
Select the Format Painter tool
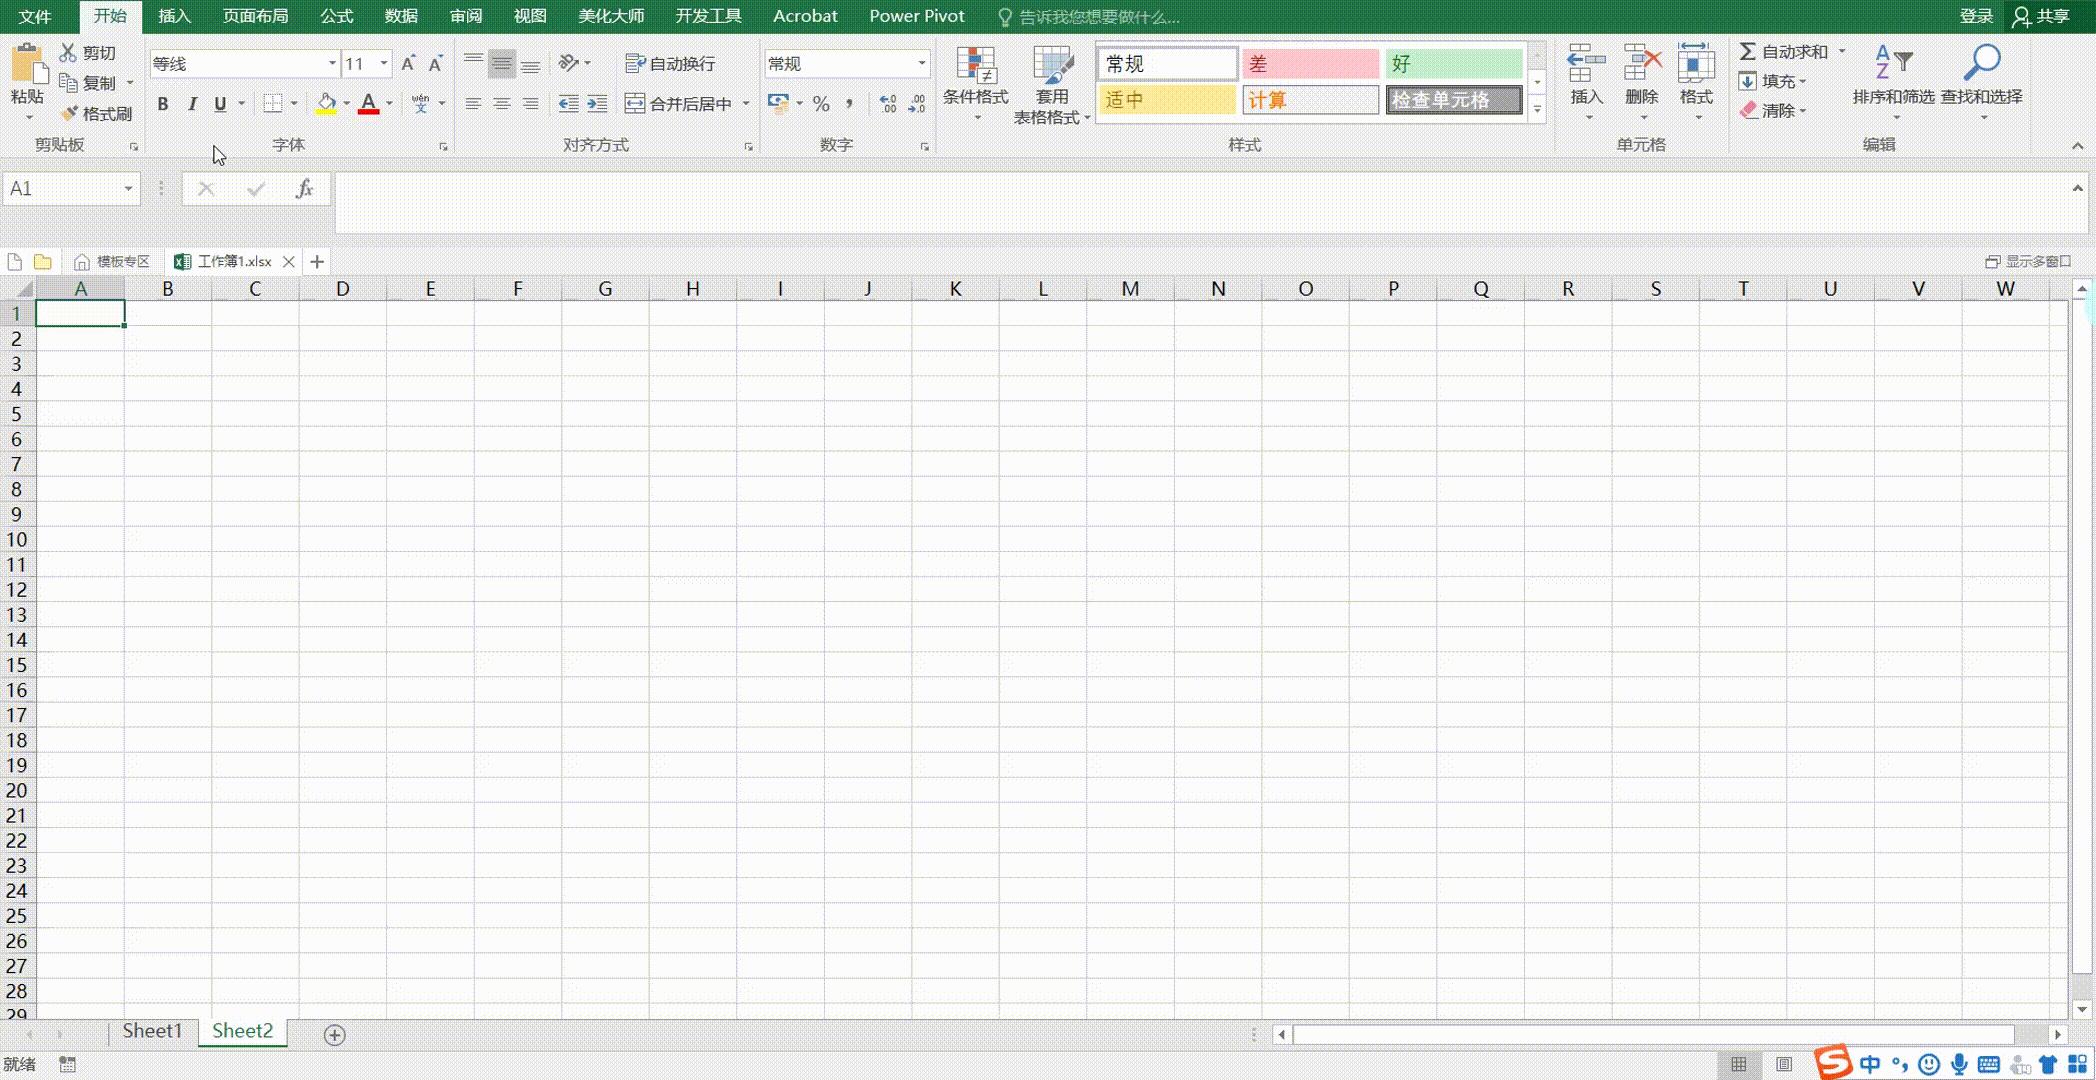click(x=96, y=113)
